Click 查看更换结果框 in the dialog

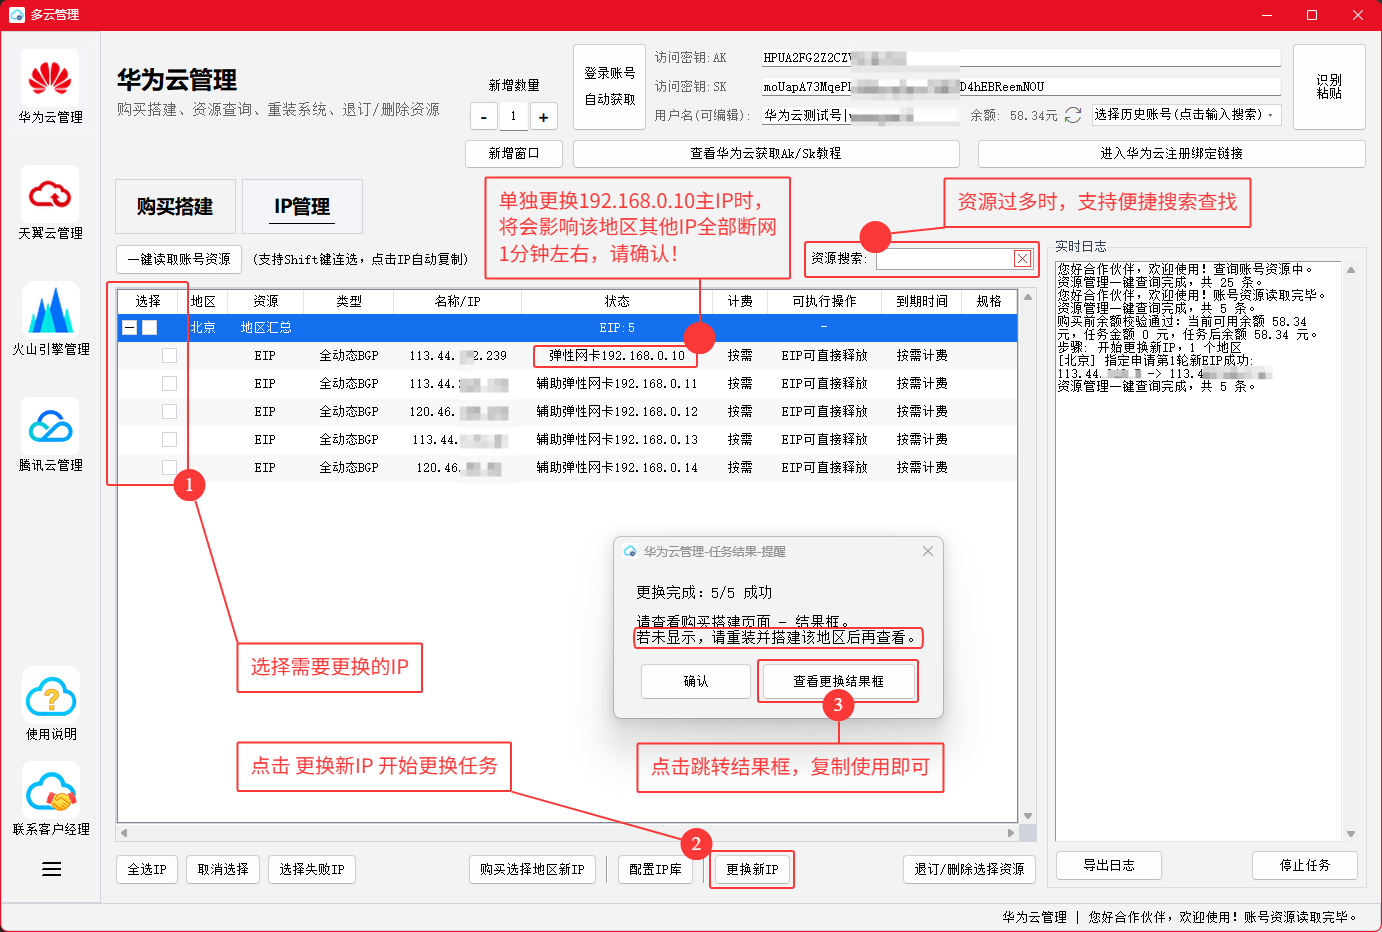(x=839, y=682)
